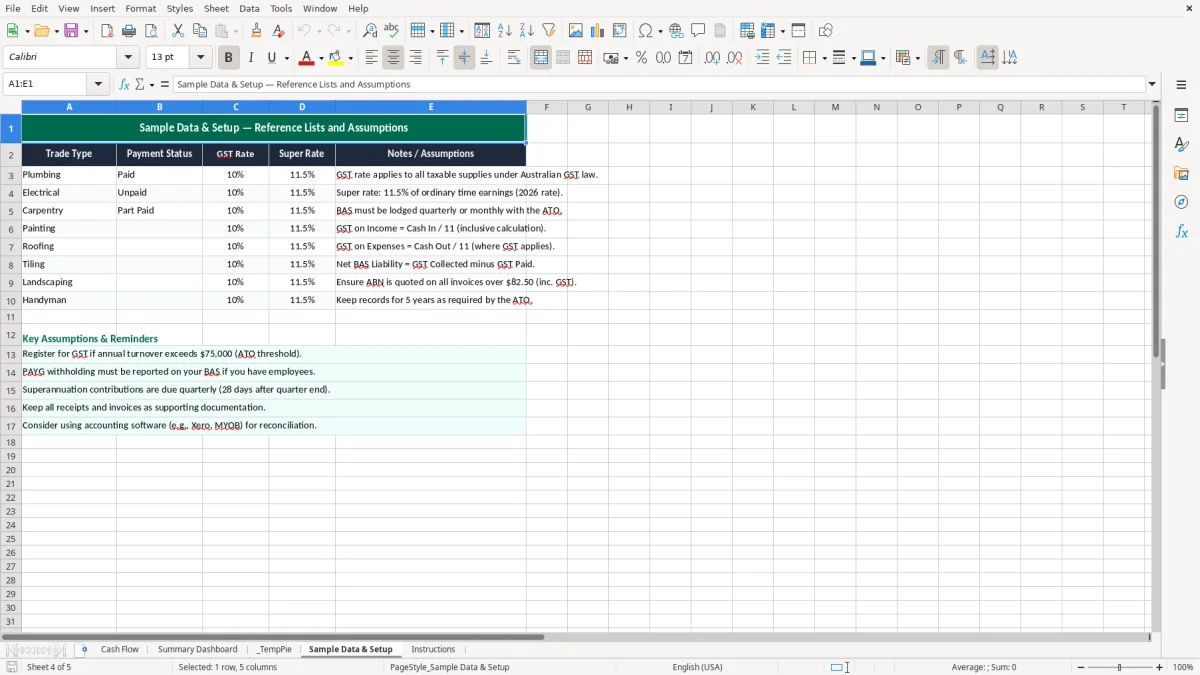Toggle Align Right
The height and width of the screenshot is (675, 1200).
[415, 58]
